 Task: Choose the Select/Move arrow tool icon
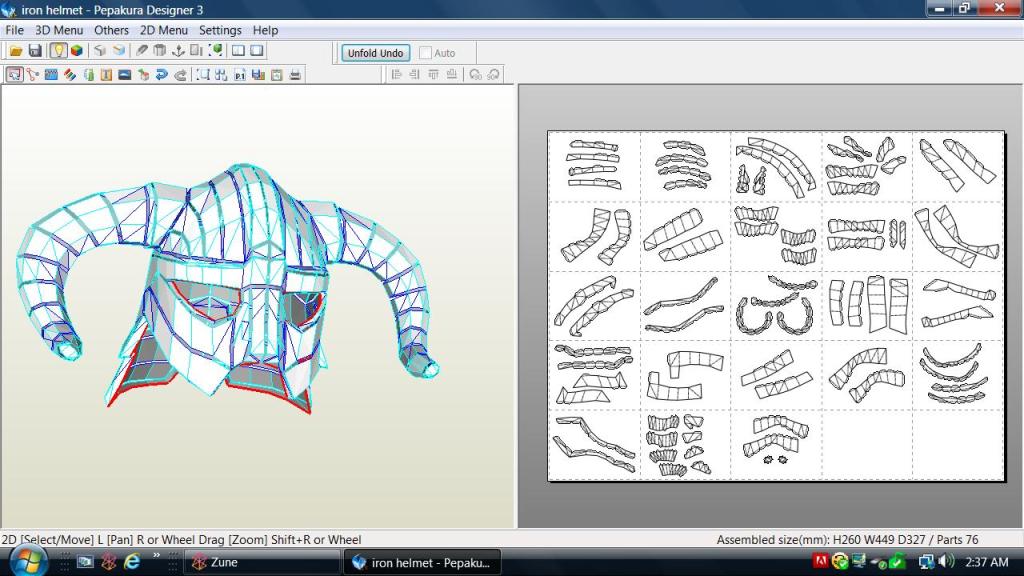tap(15, 75)
